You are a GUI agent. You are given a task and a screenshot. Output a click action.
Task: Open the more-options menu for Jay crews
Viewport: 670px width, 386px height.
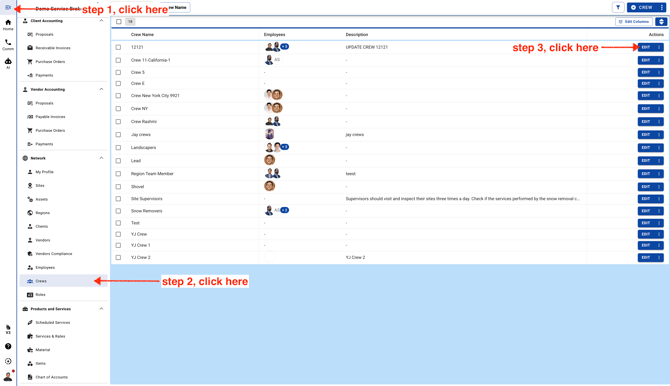[659, 135]
